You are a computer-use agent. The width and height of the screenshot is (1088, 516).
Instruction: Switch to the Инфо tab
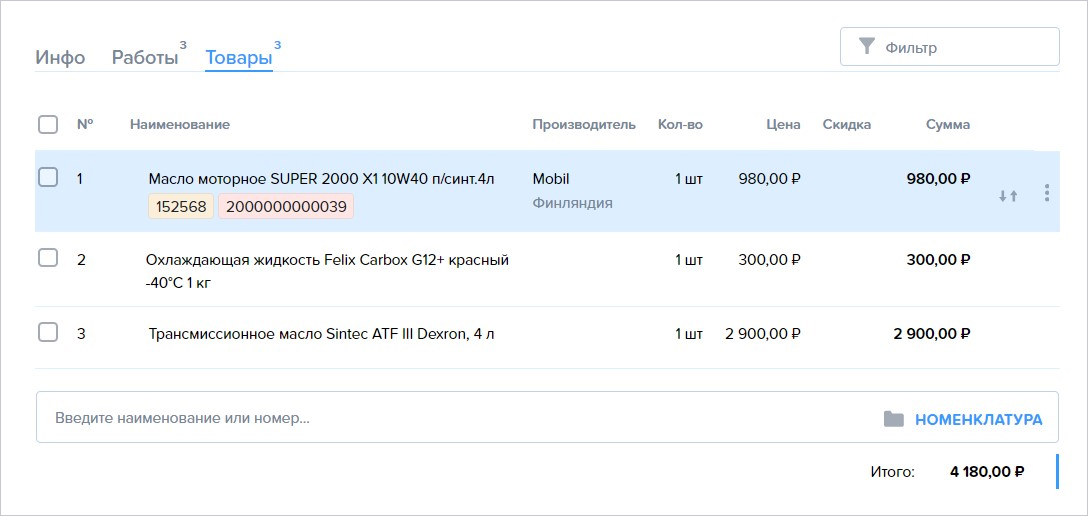pyautogui.click(x=60, y=57)
